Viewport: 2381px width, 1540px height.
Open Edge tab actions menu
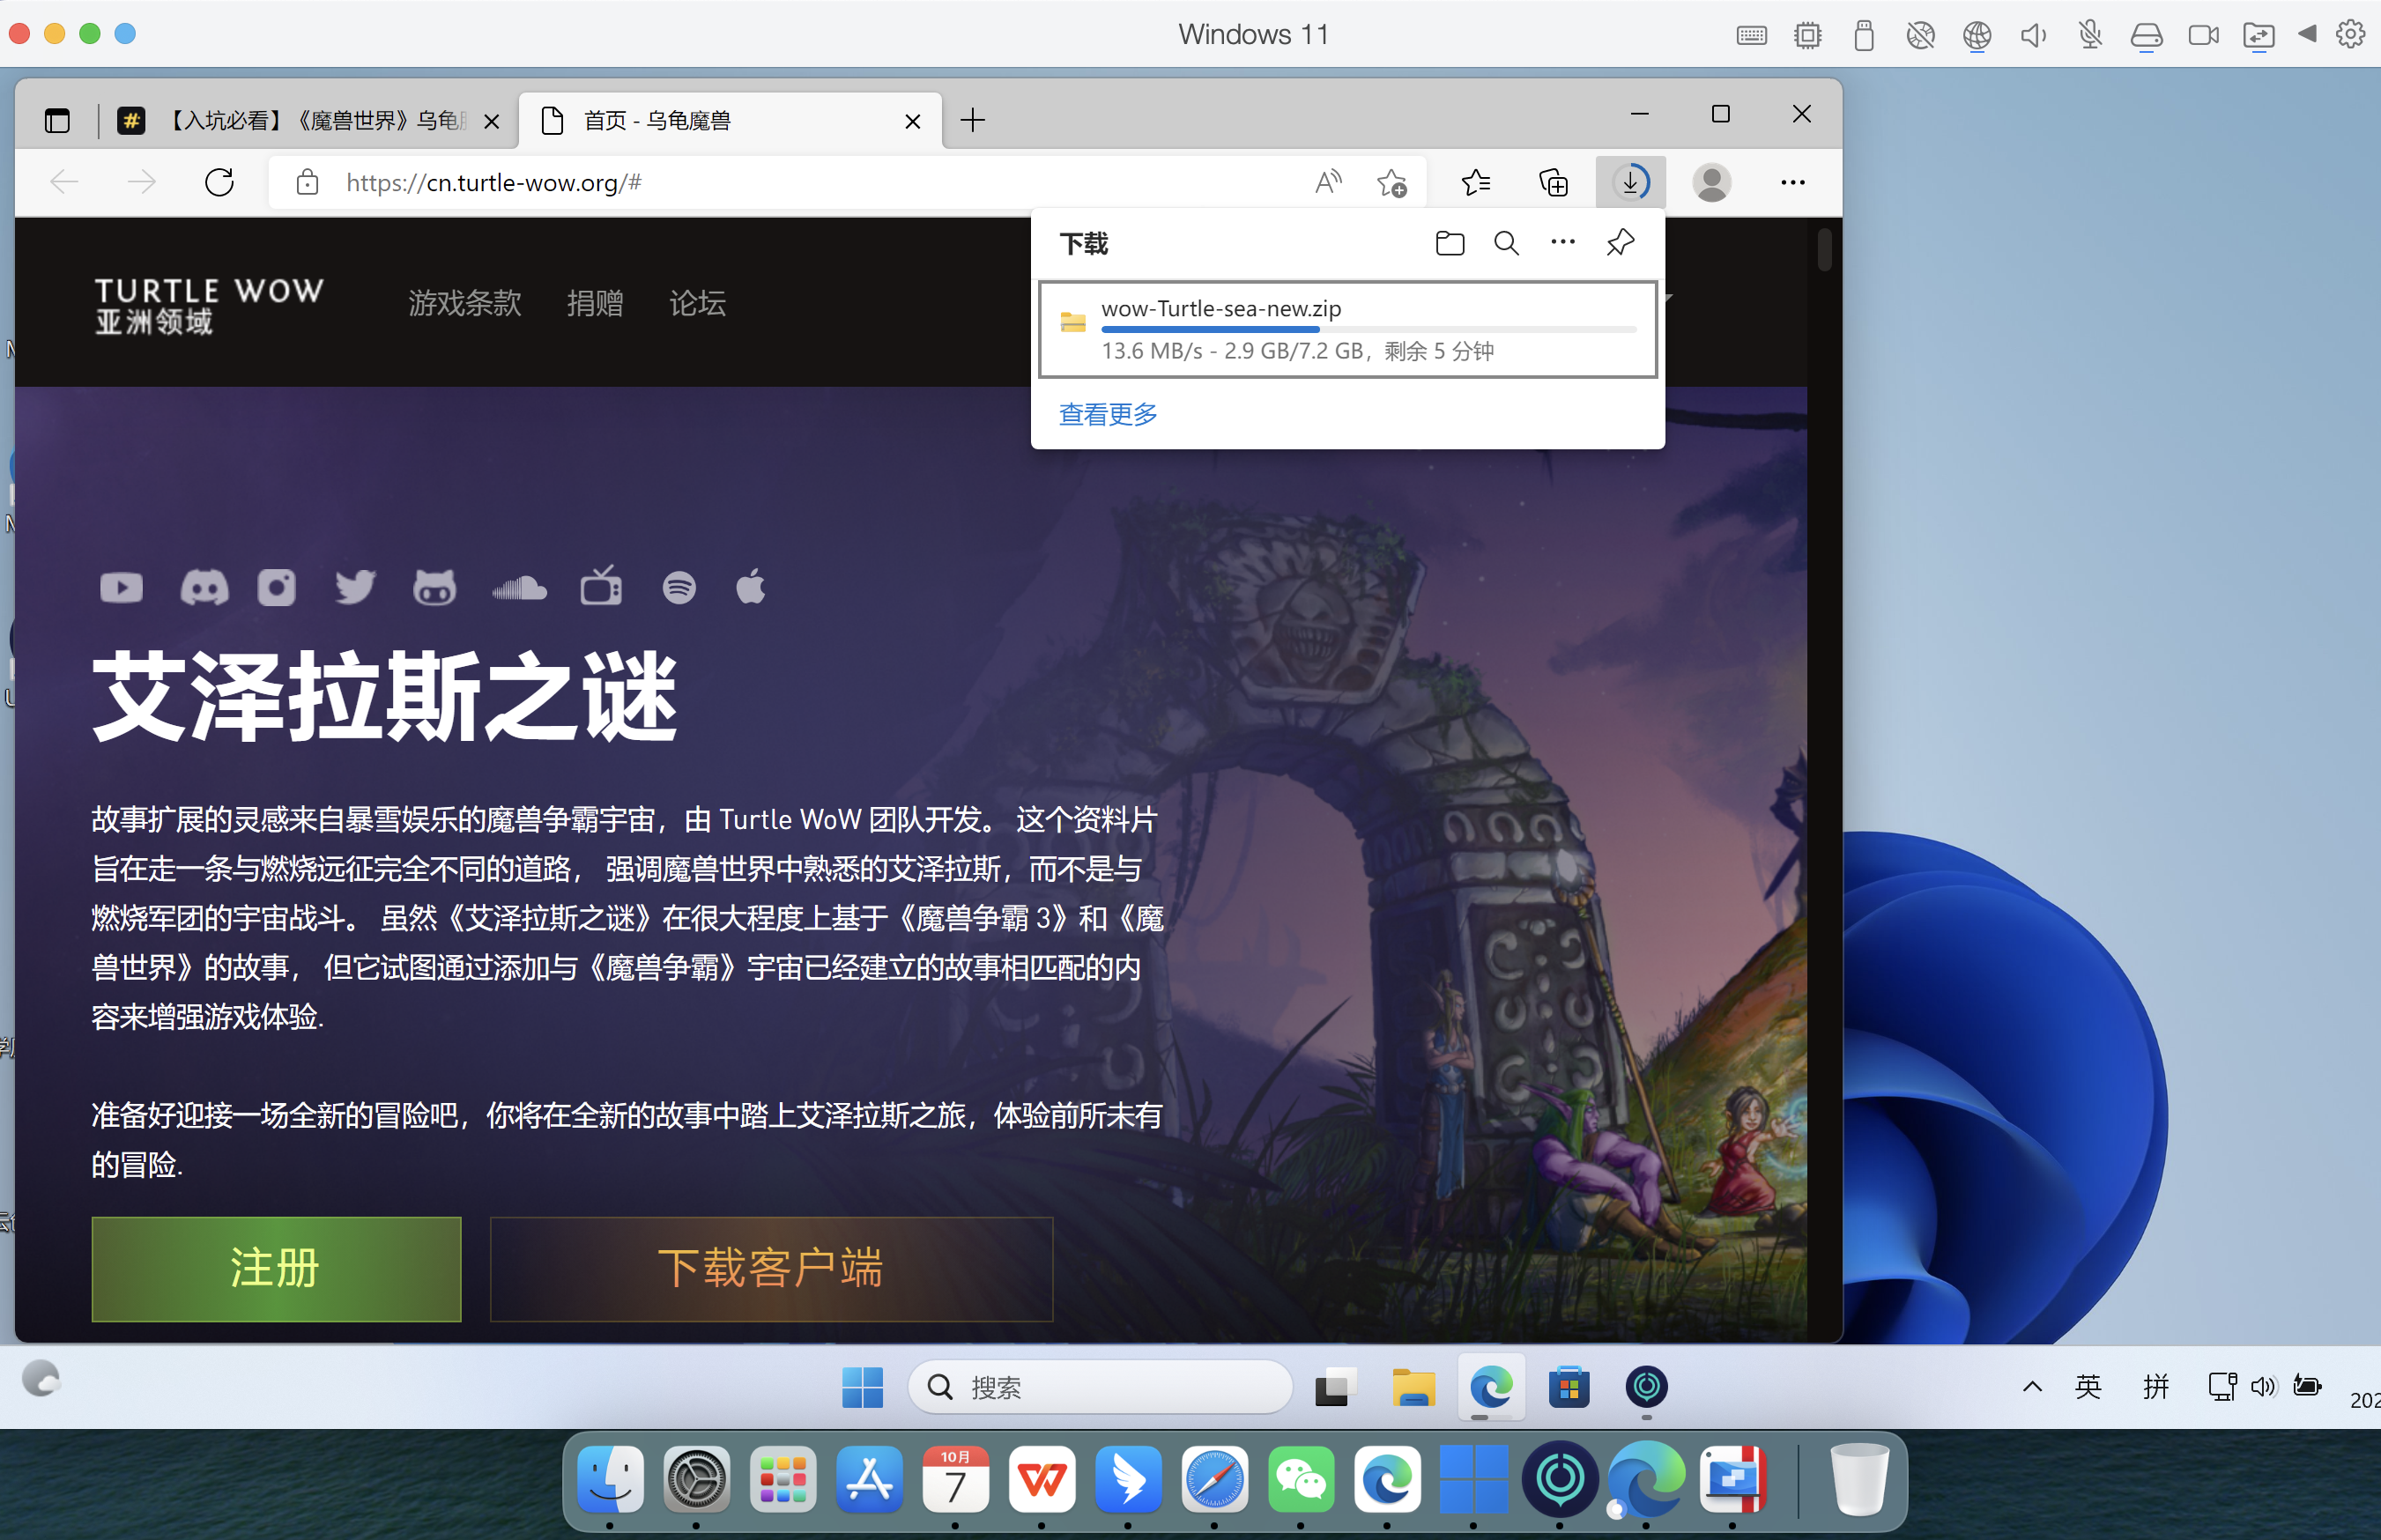[57, 121]
